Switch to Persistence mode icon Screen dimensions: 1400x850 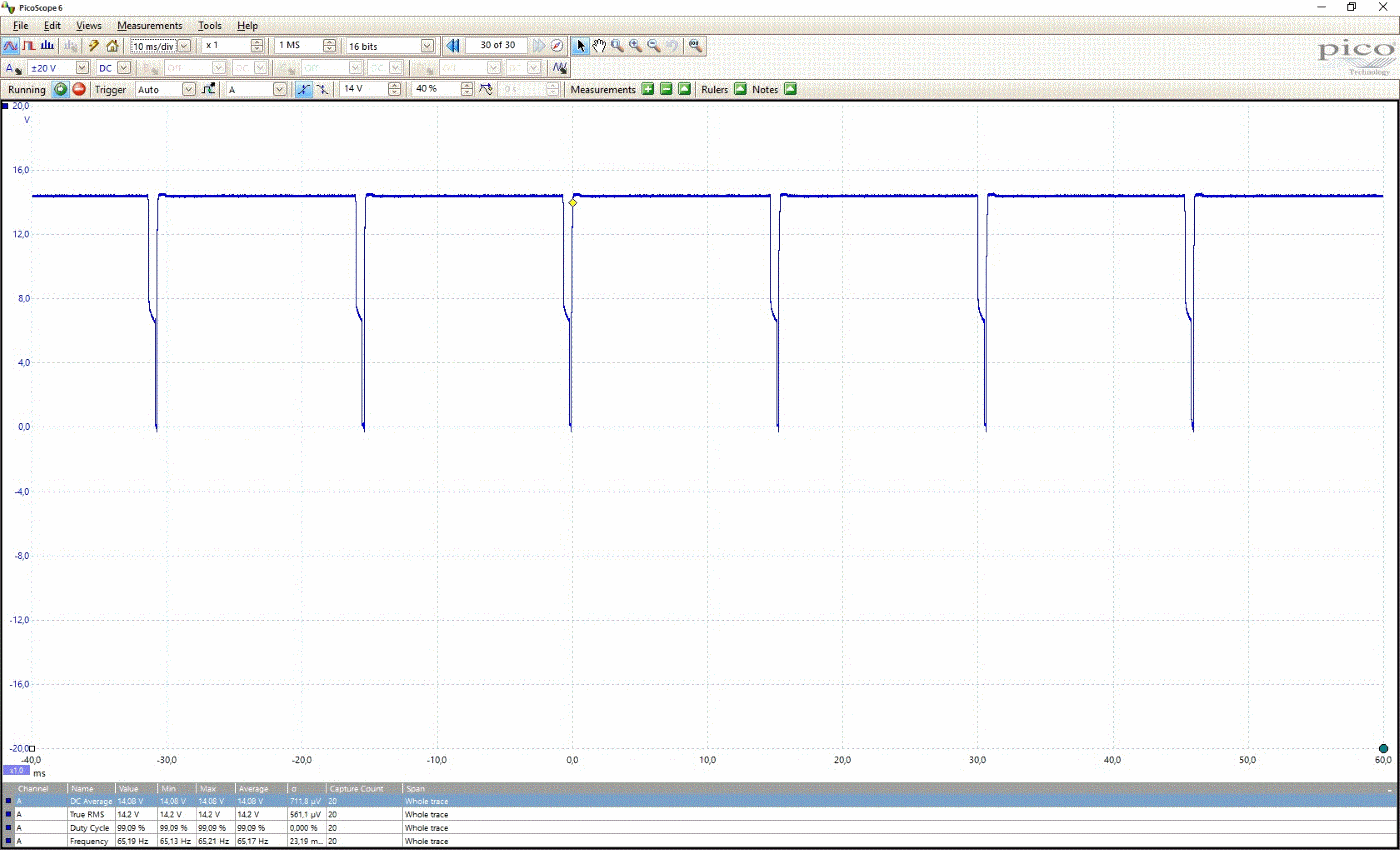29,45
